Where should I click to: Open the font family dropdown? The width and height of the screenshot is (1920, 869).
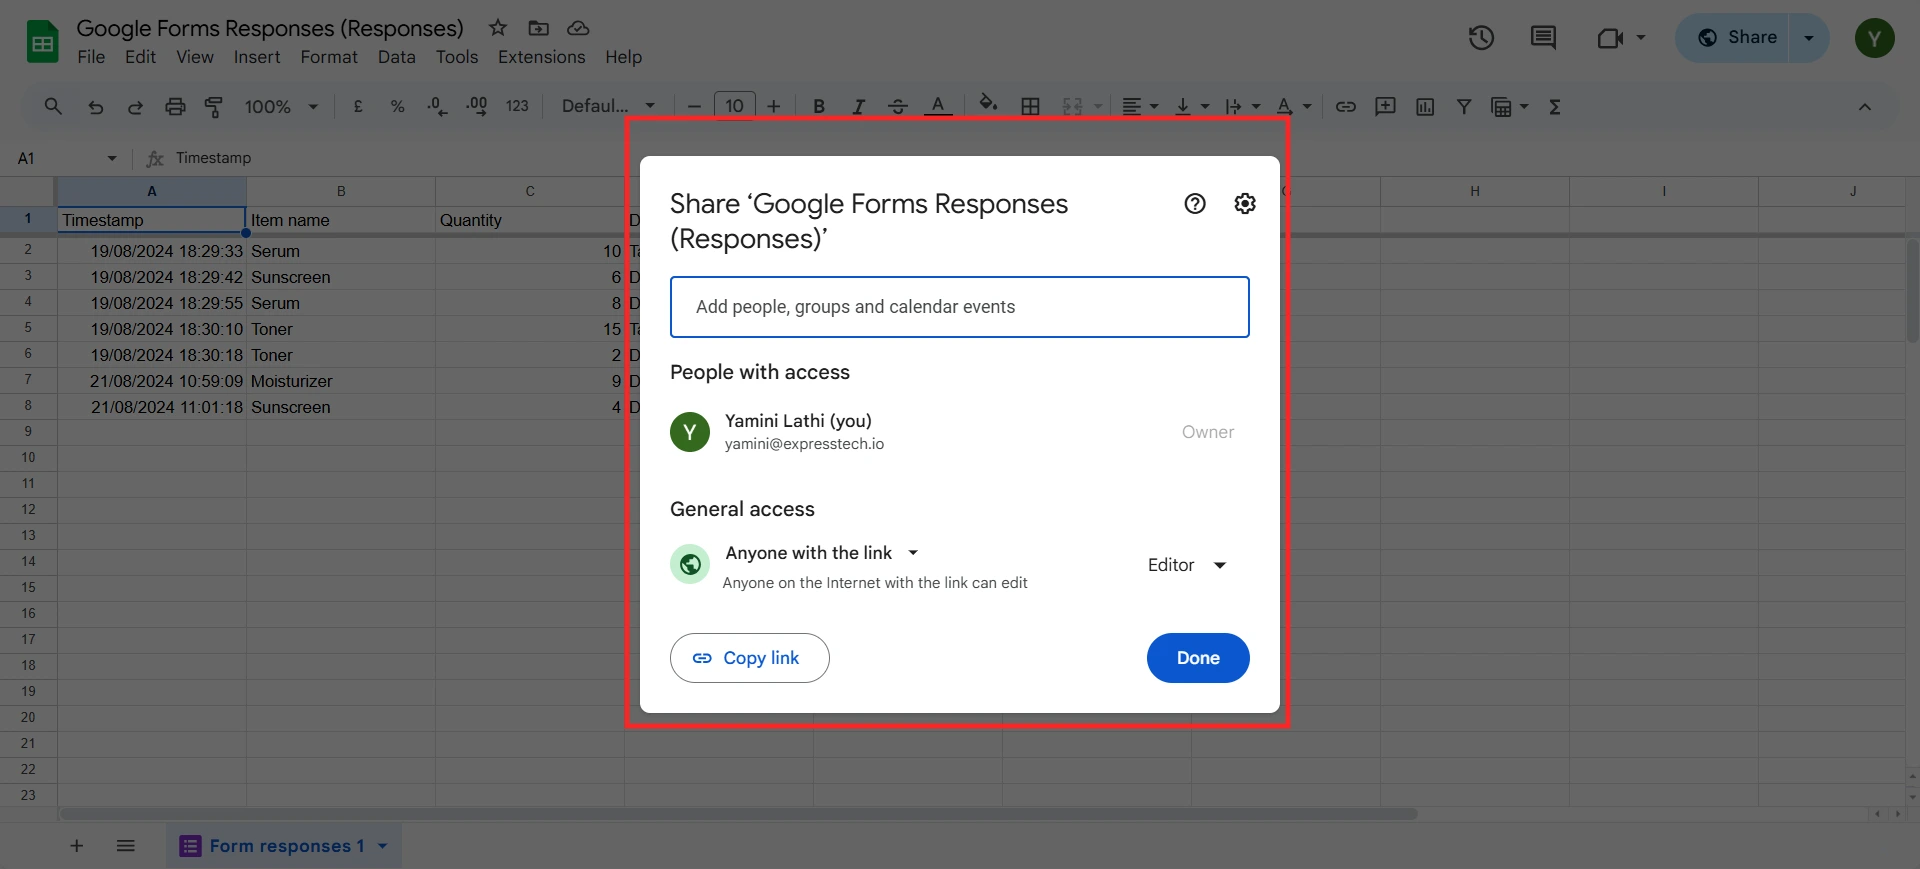pyautogui.click(x=608, y=106)
